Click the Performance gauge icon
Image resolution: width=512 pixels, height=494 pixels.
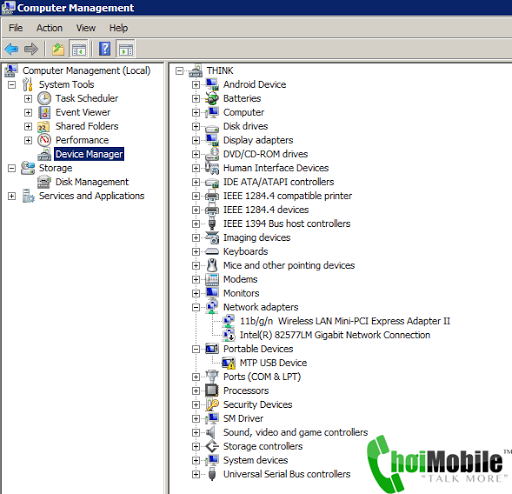44,140
